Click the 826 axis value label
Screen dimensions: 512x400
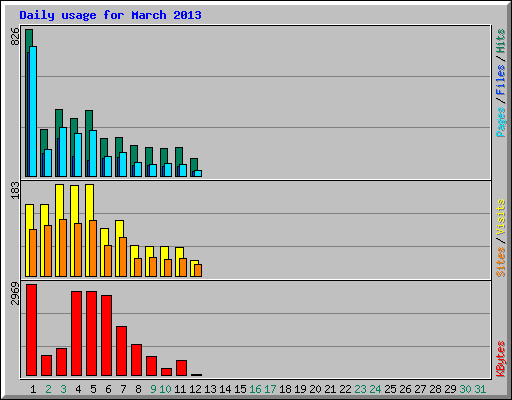click(15, 36)
